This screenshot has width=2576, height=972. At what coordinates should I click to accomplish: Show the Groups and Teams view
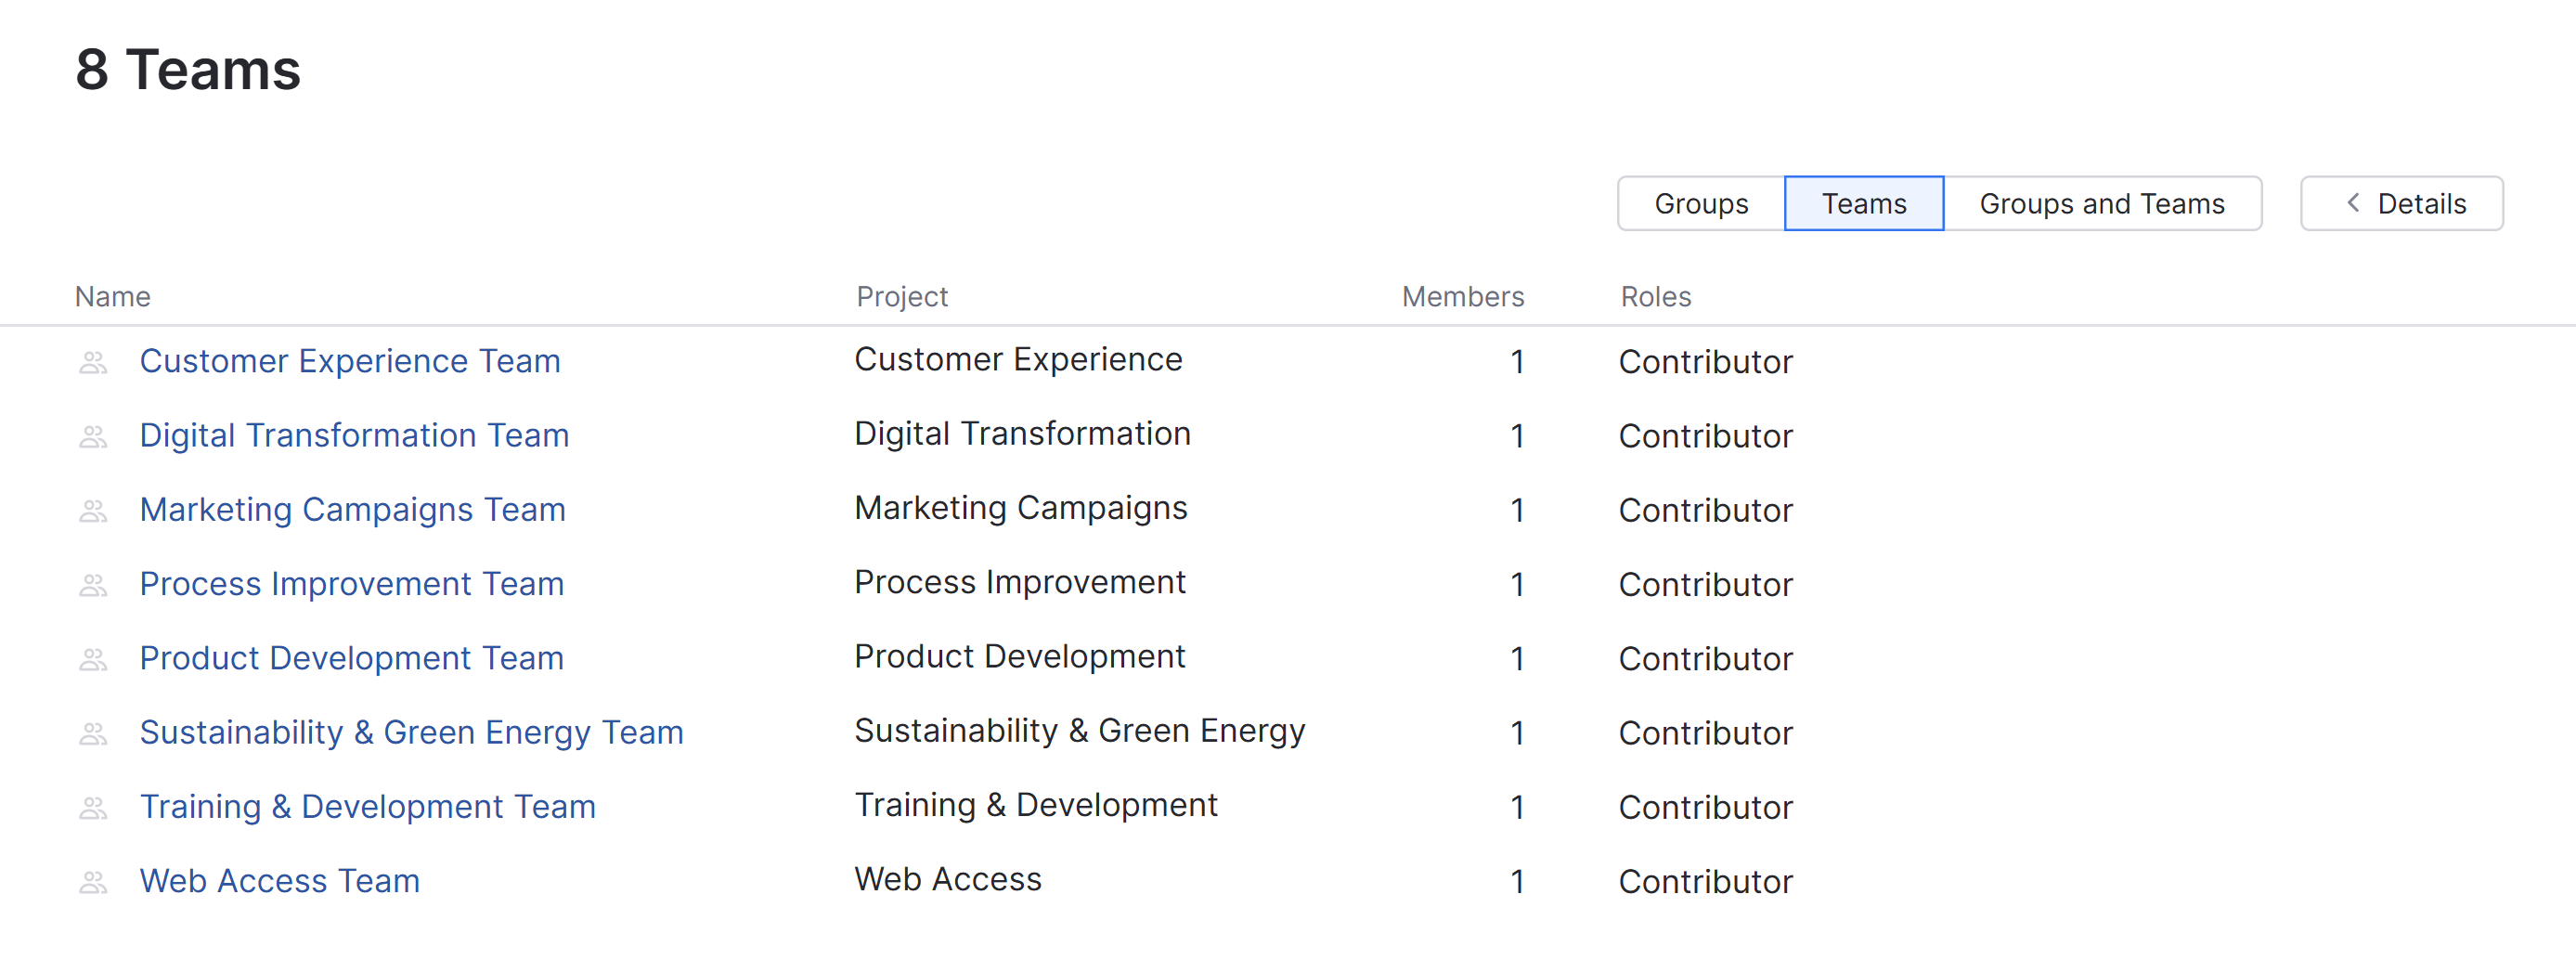[x=2101, y=204]
